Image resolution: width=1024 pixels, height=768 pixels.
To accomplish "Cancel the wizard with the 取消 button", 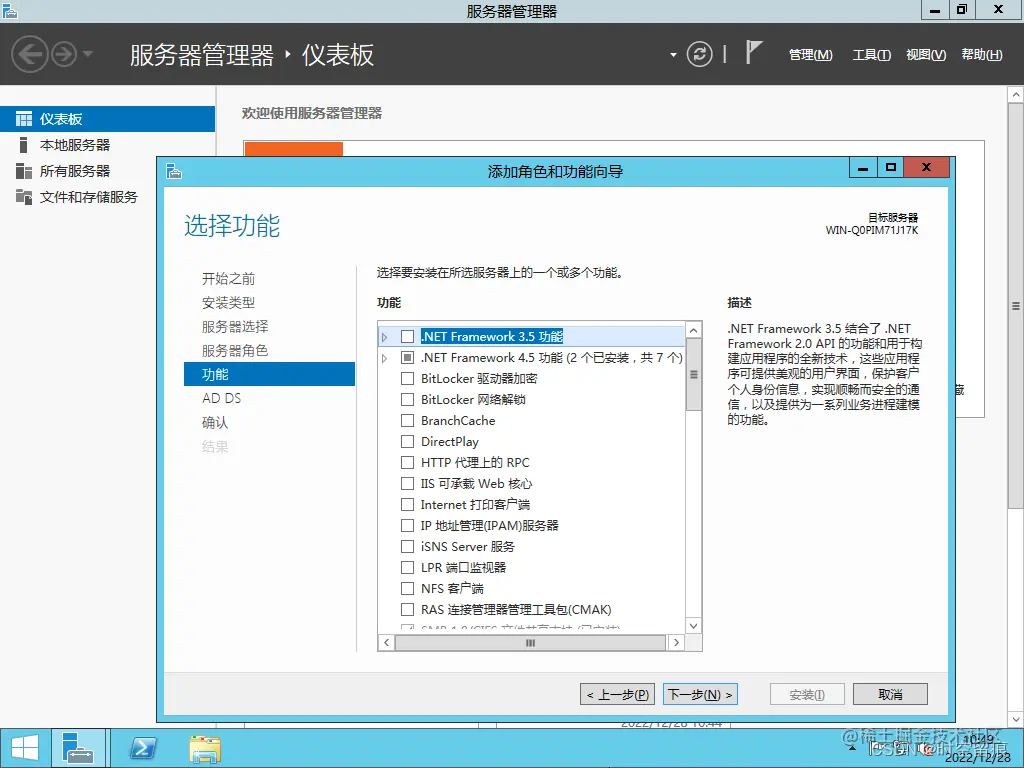I will click(x=889, y=693).
